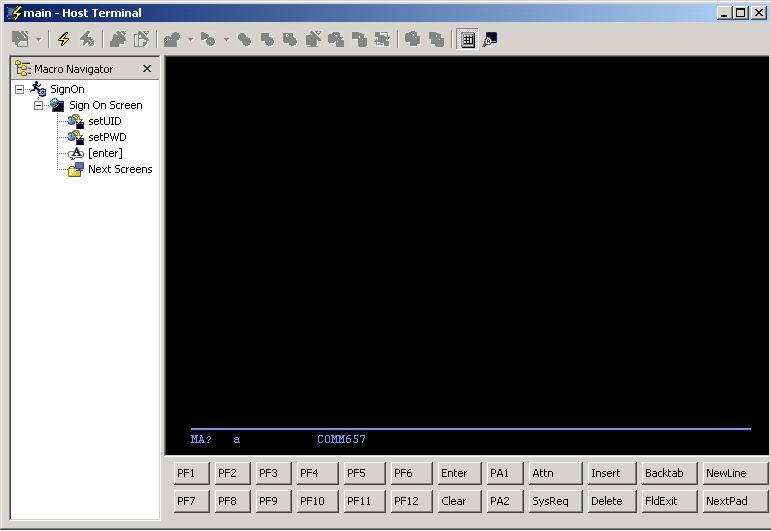The height and width of the screenshot is (531, 771).
Task: Hit the NextPad keypad button
Action: (733, 501)
